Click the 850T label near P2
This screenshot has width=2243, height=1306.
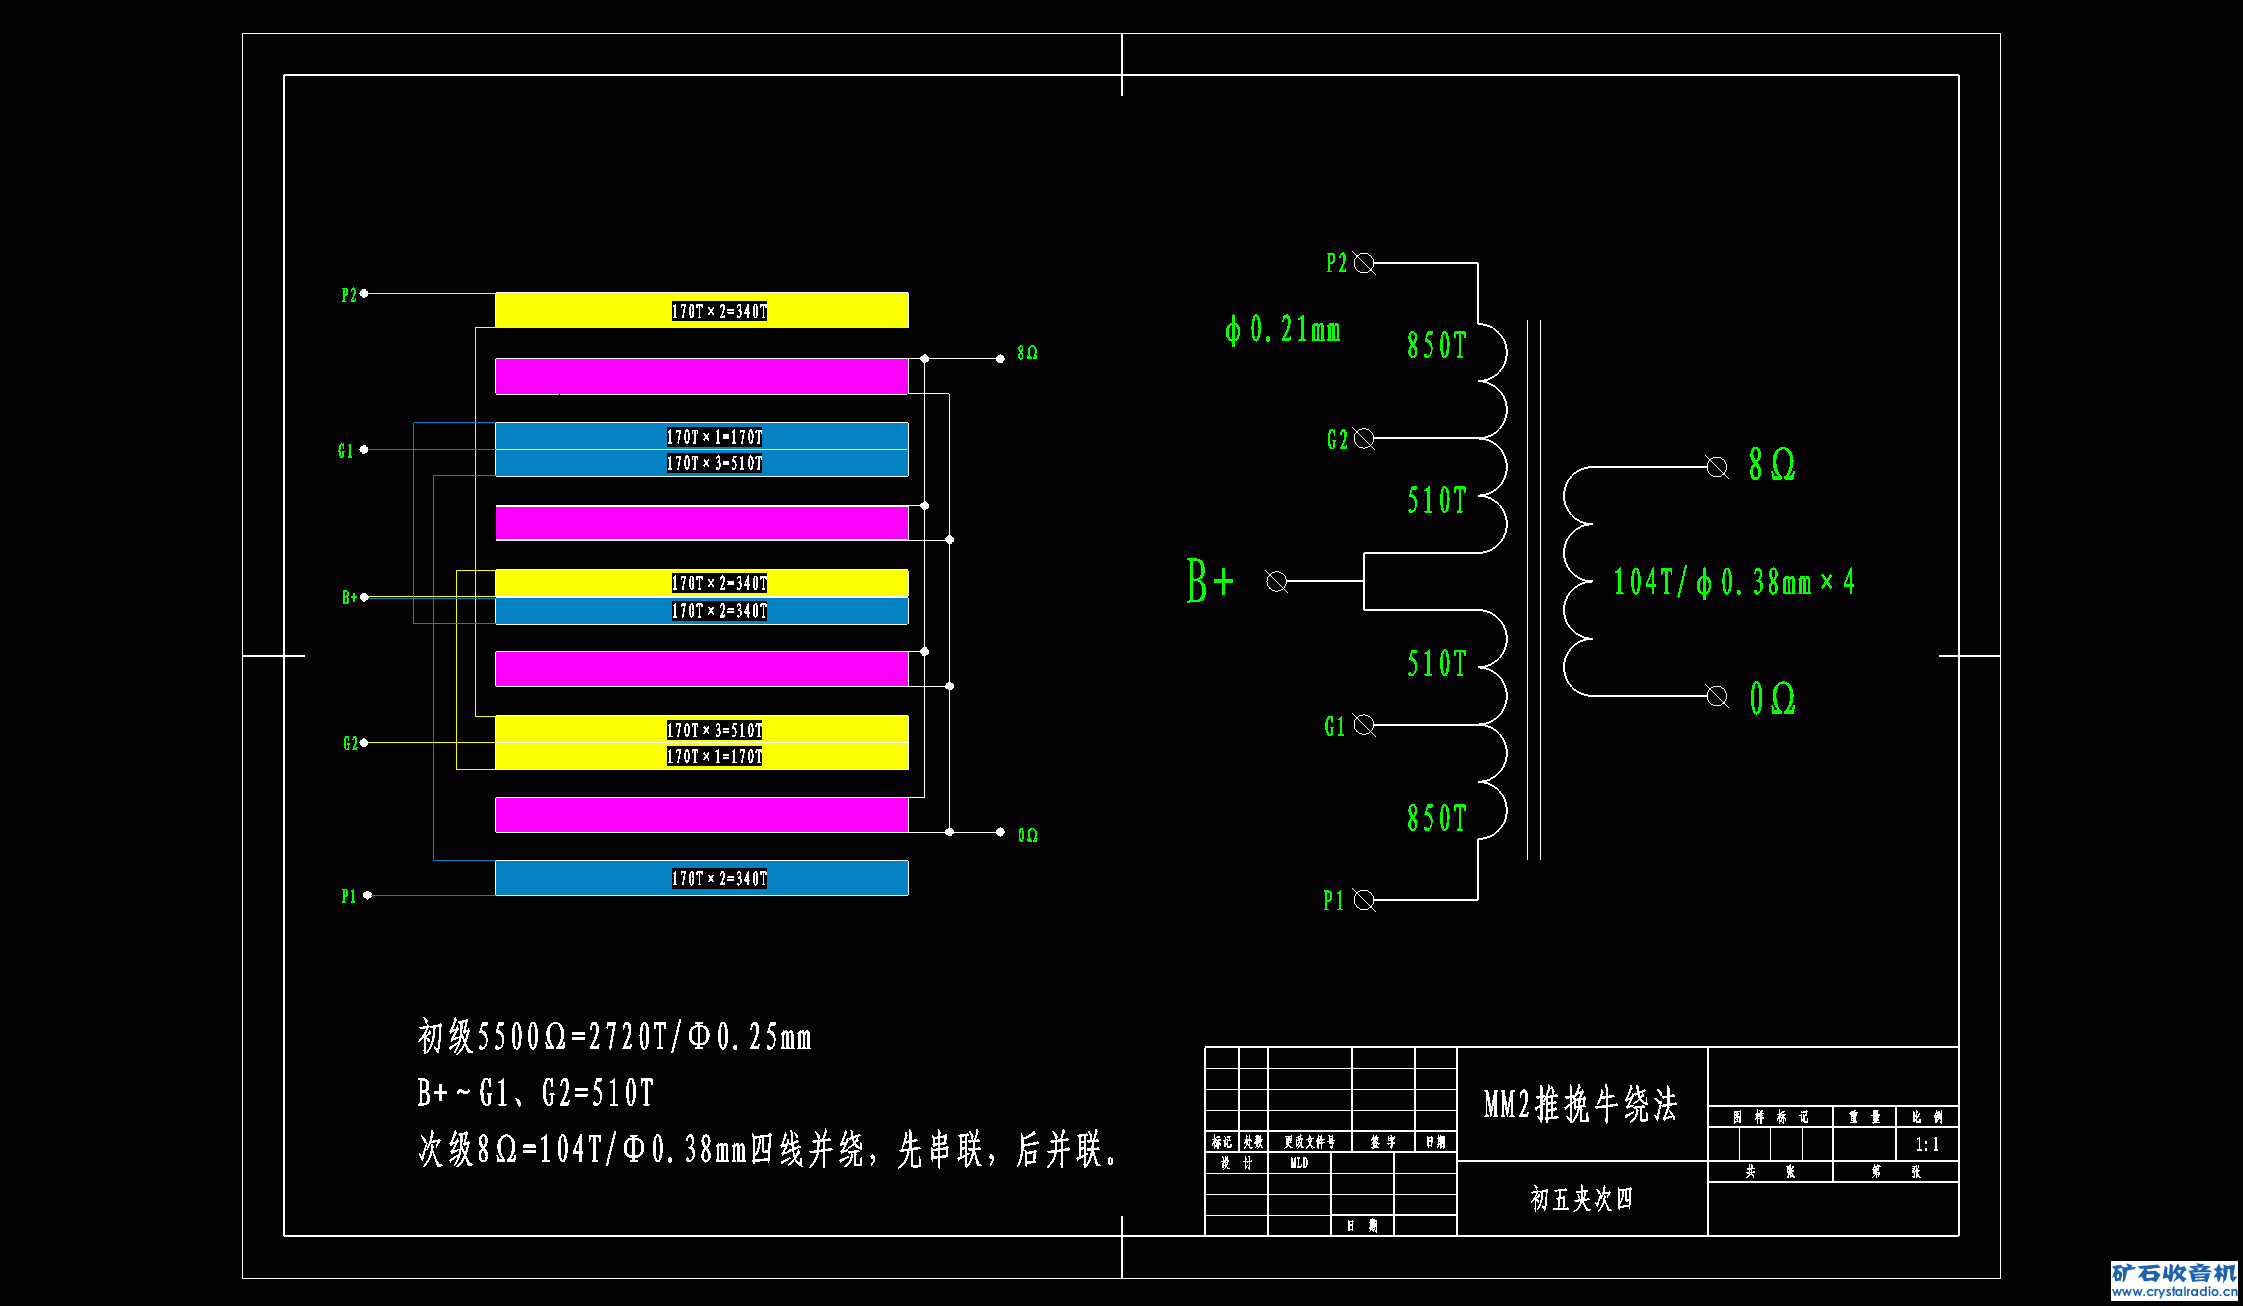(x=1436, y=345)
